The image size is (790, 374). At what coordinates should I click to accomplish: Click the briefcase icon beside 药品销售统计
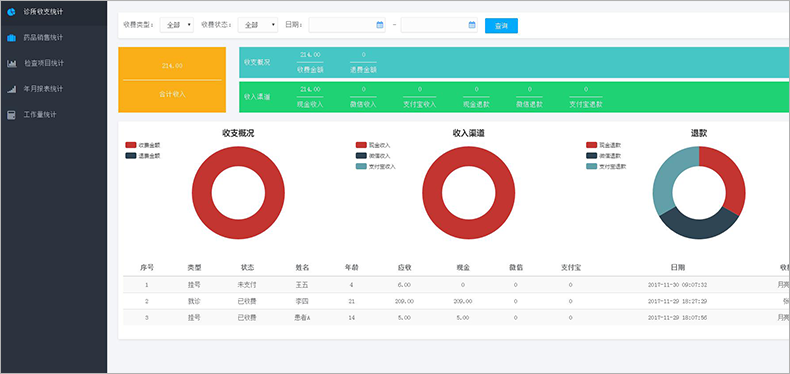coord(11,38)
